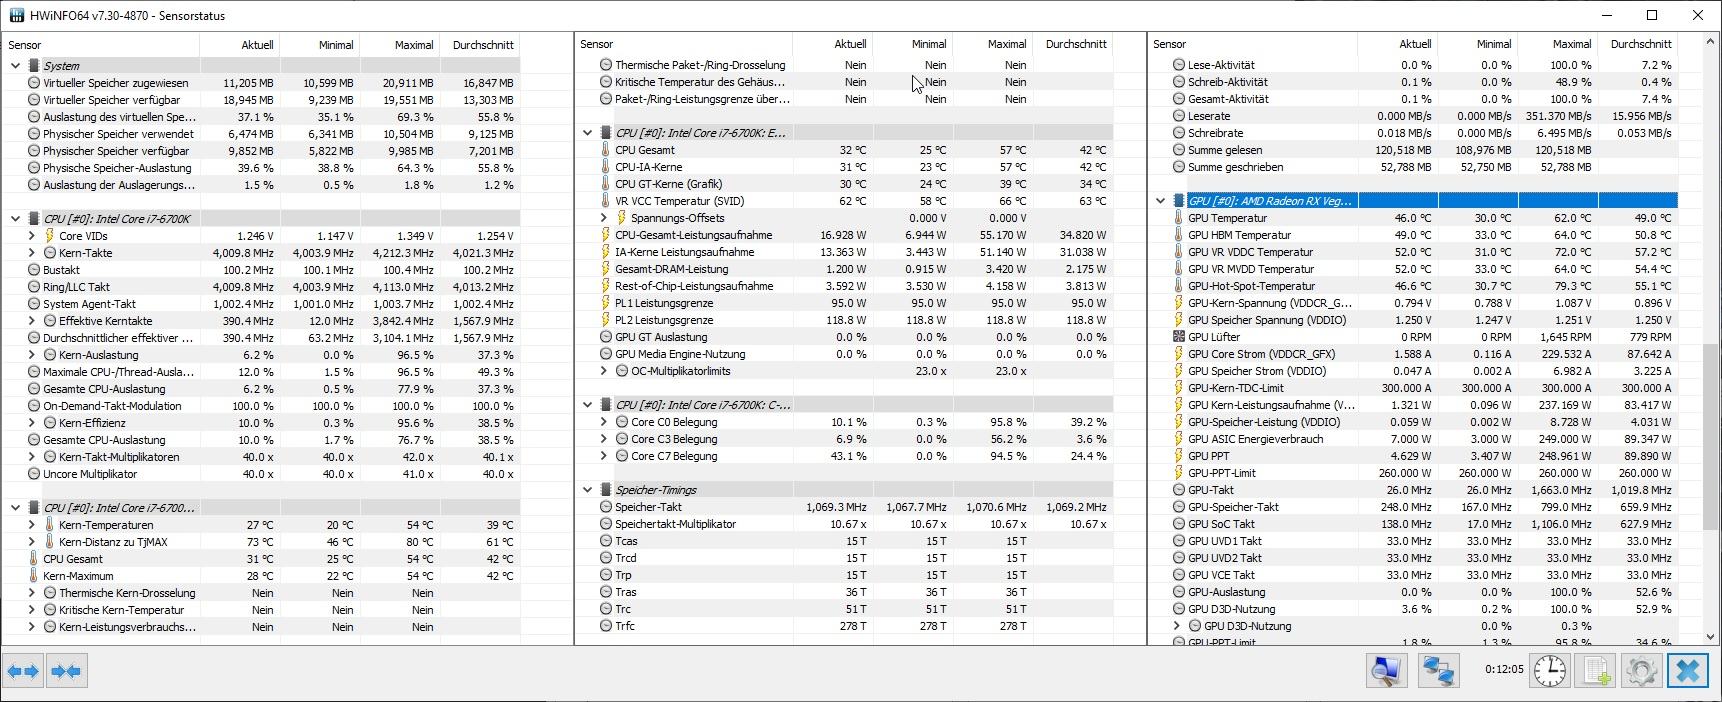Select the Physische Speicher-Auslastung row
1722x702 pixels.
262,168
